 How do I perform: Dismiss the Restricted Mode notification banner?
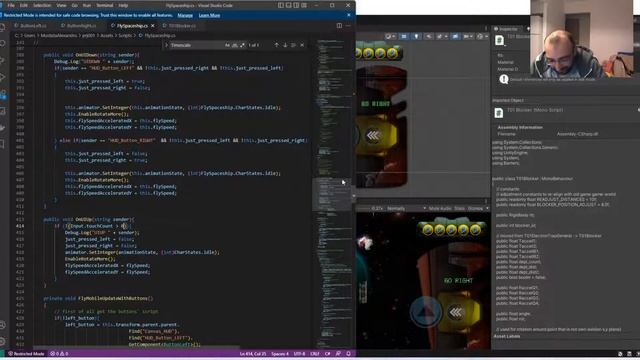pyautogui.click(x=349, y=15)
